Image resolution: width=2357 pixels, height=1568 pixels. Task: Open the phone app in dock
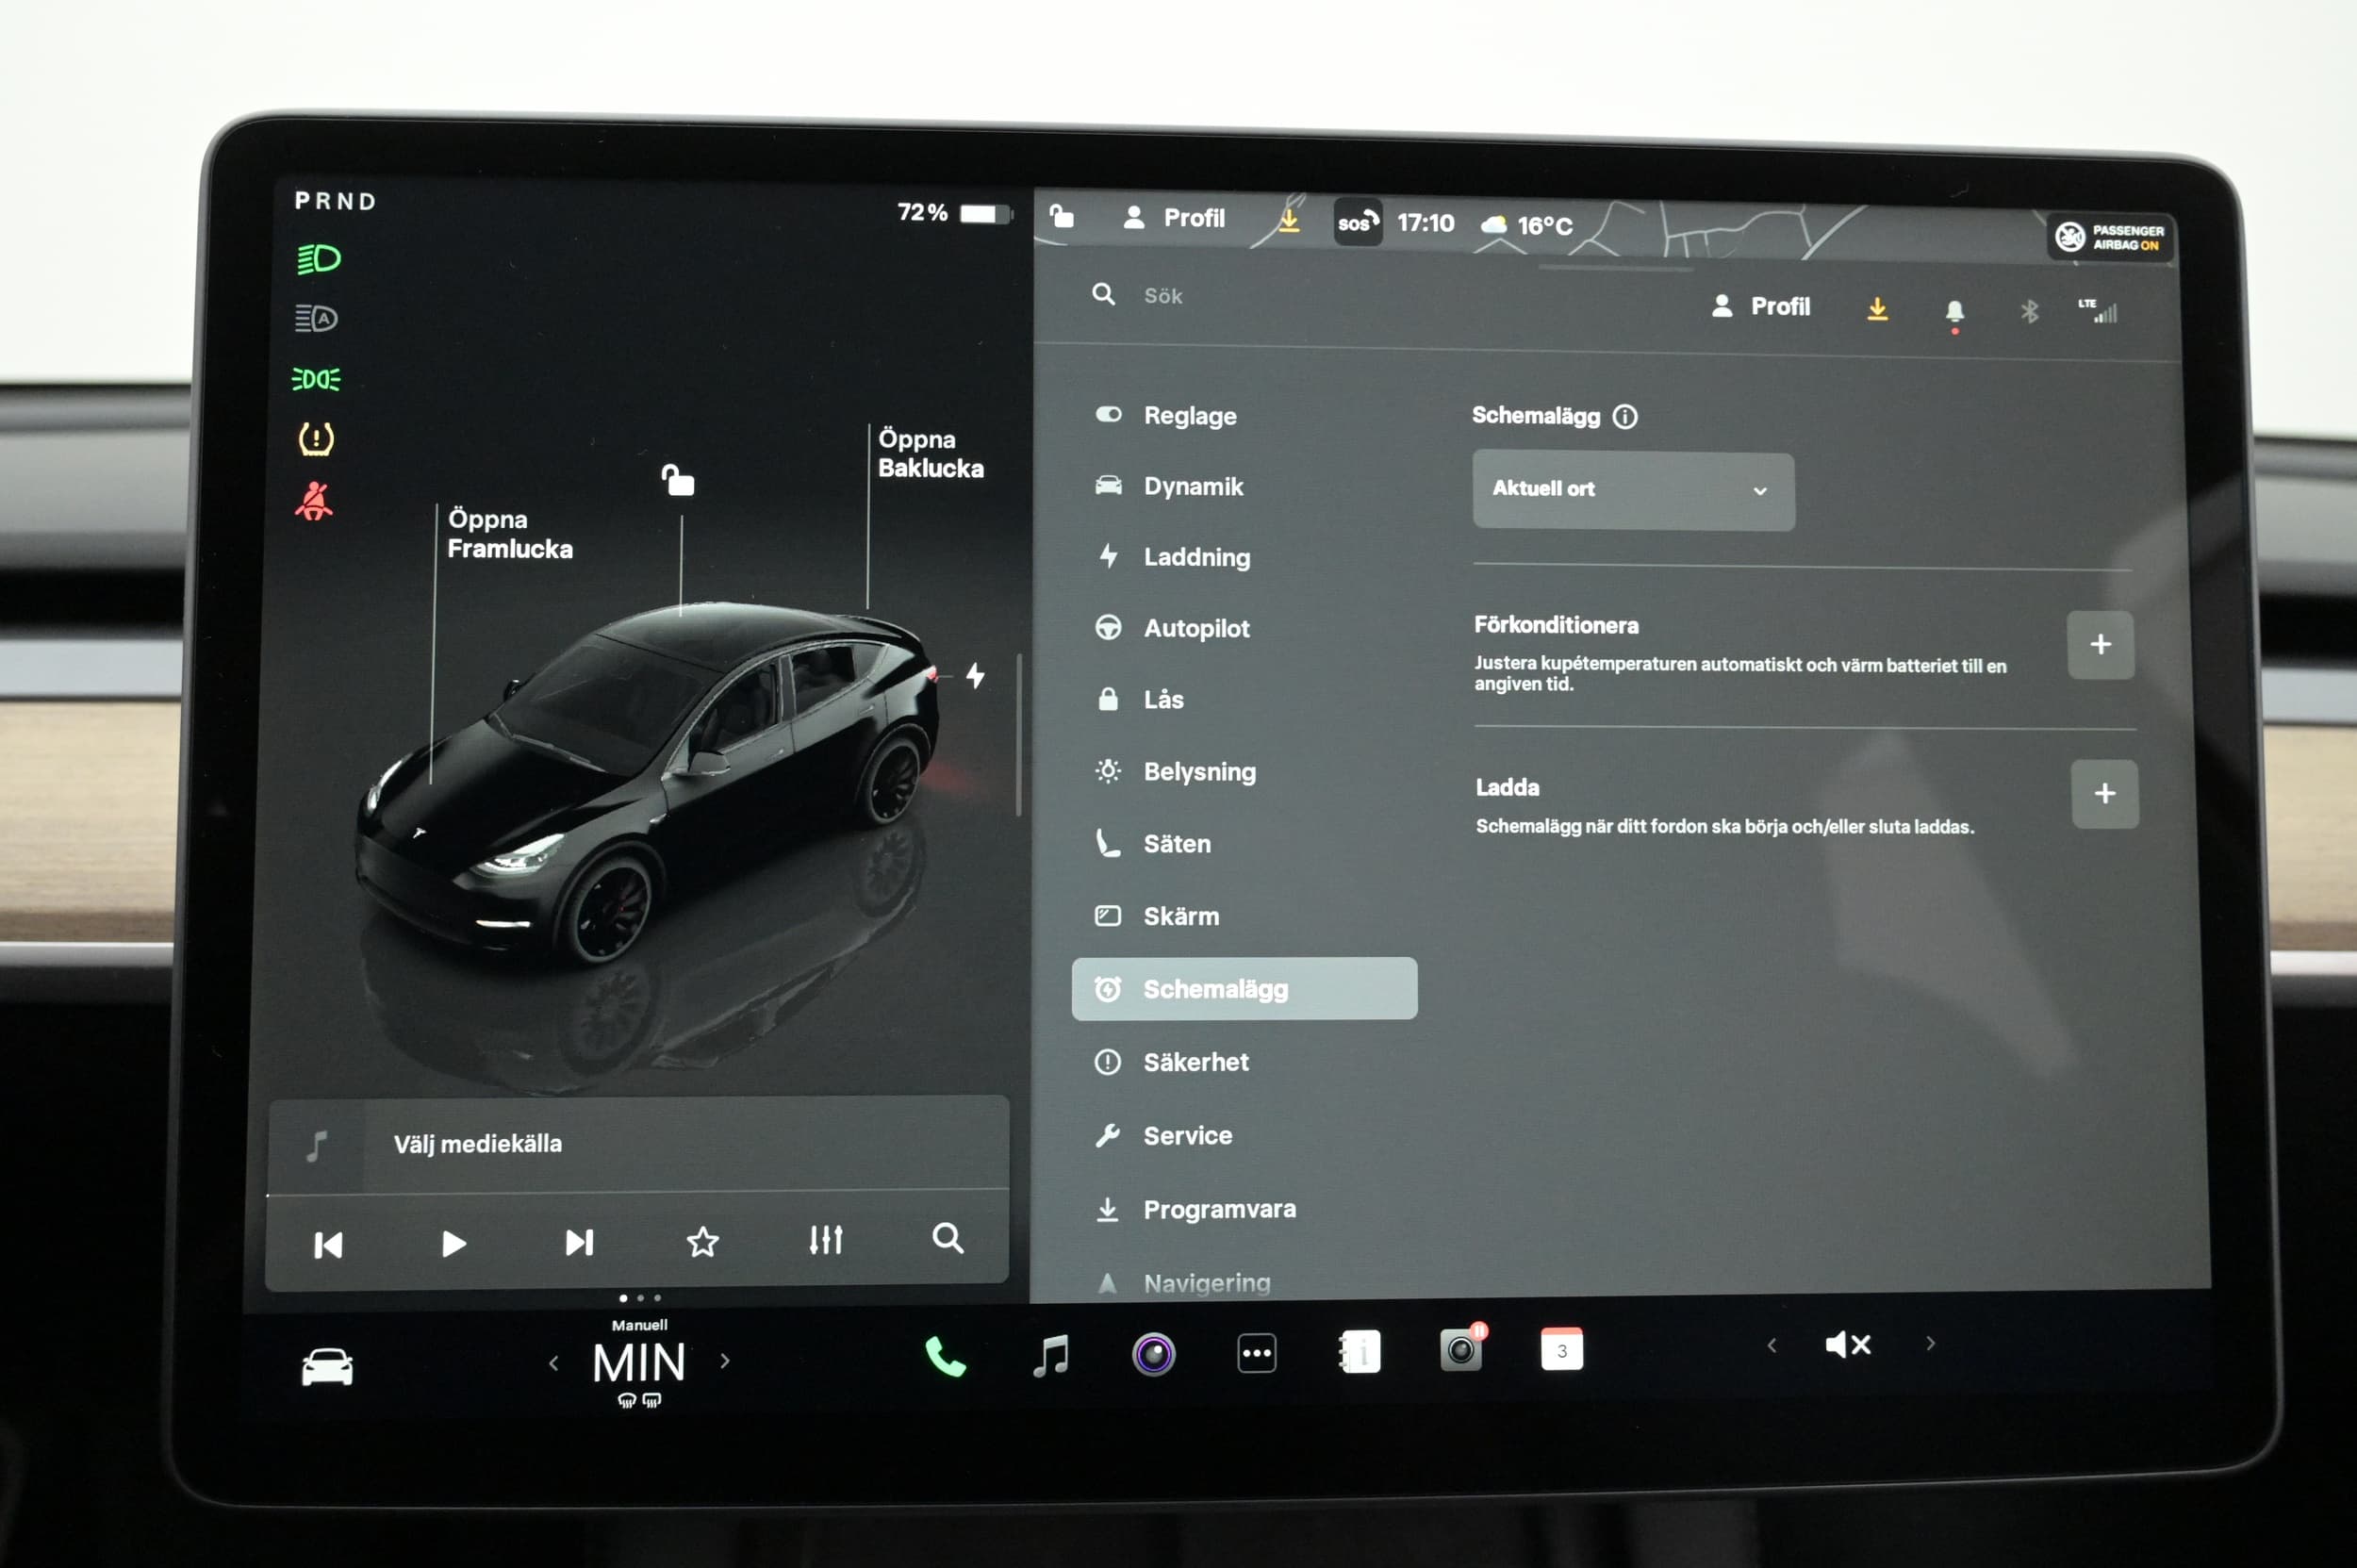coord(945,1356)
